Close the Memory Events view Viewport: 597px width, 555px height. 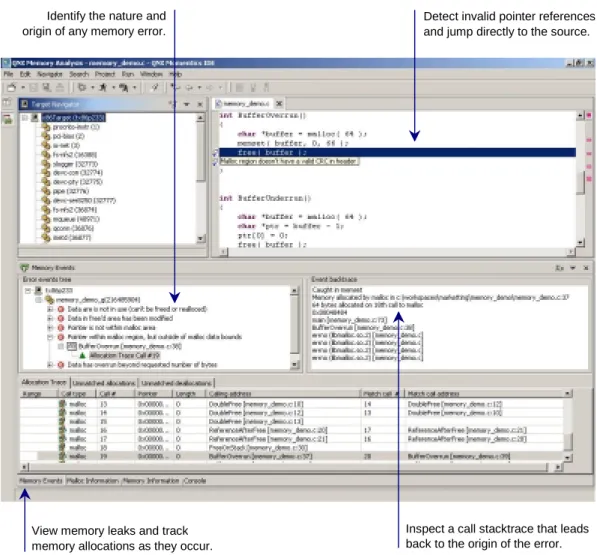point(586,268)
